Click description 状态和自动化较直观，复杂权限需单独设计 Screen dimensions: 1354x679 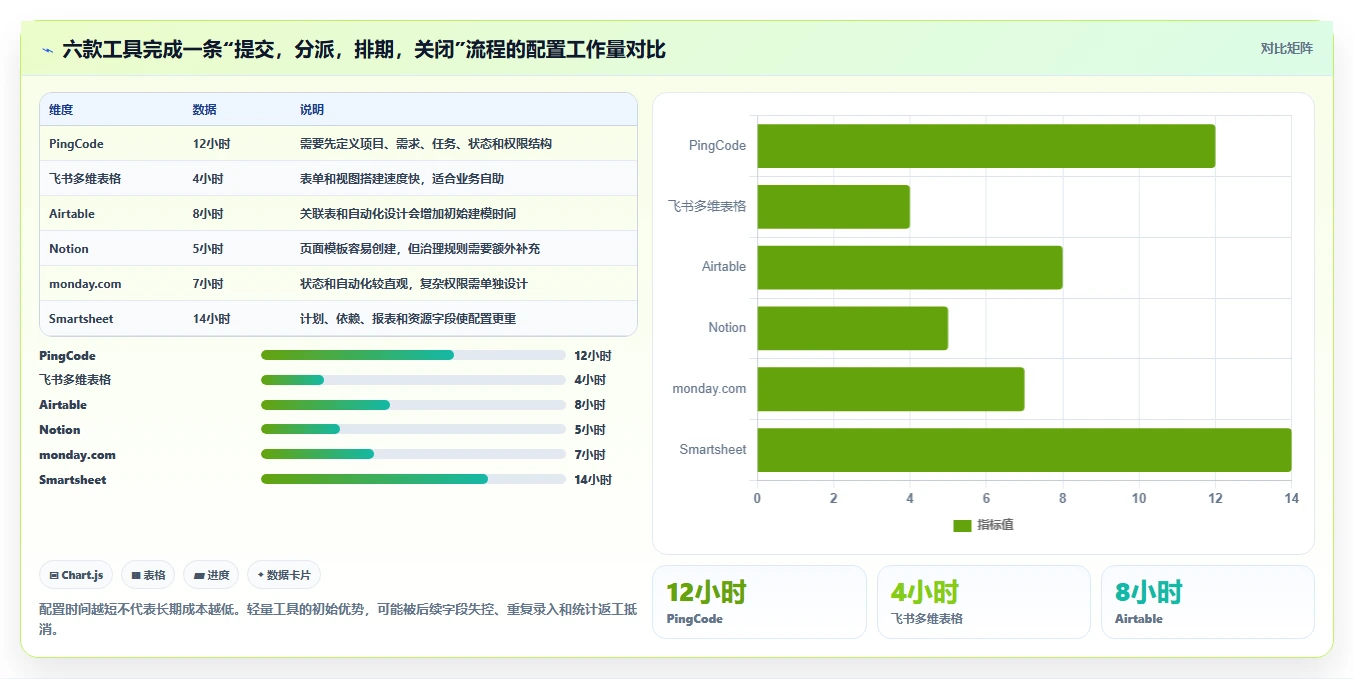(414, 284)
